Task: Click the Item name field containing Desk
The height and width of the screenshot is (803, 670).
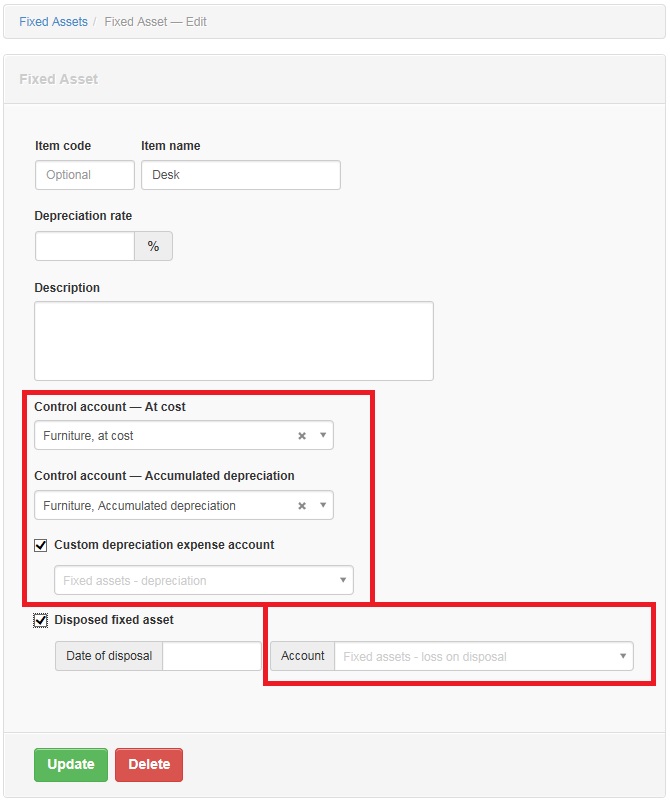Action: click(241, 175)
